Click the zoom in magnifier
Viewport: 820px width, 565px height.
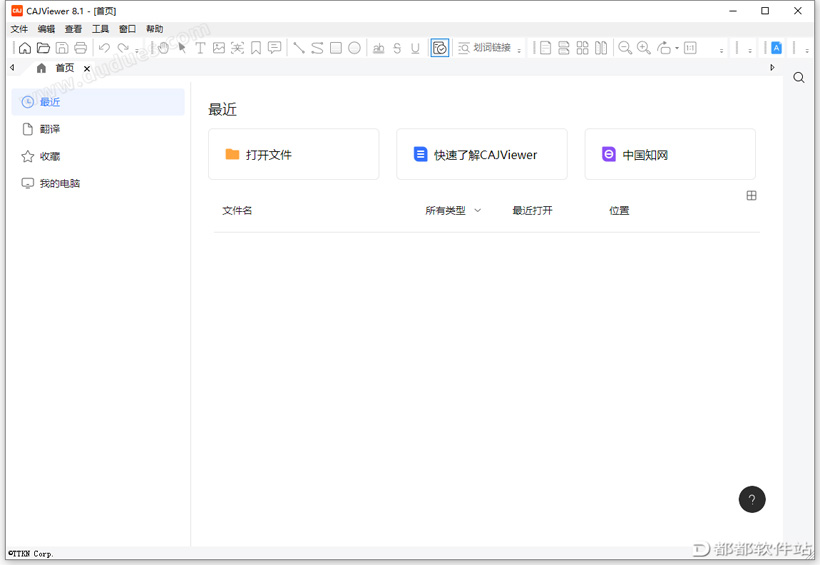tap(644, 48)
